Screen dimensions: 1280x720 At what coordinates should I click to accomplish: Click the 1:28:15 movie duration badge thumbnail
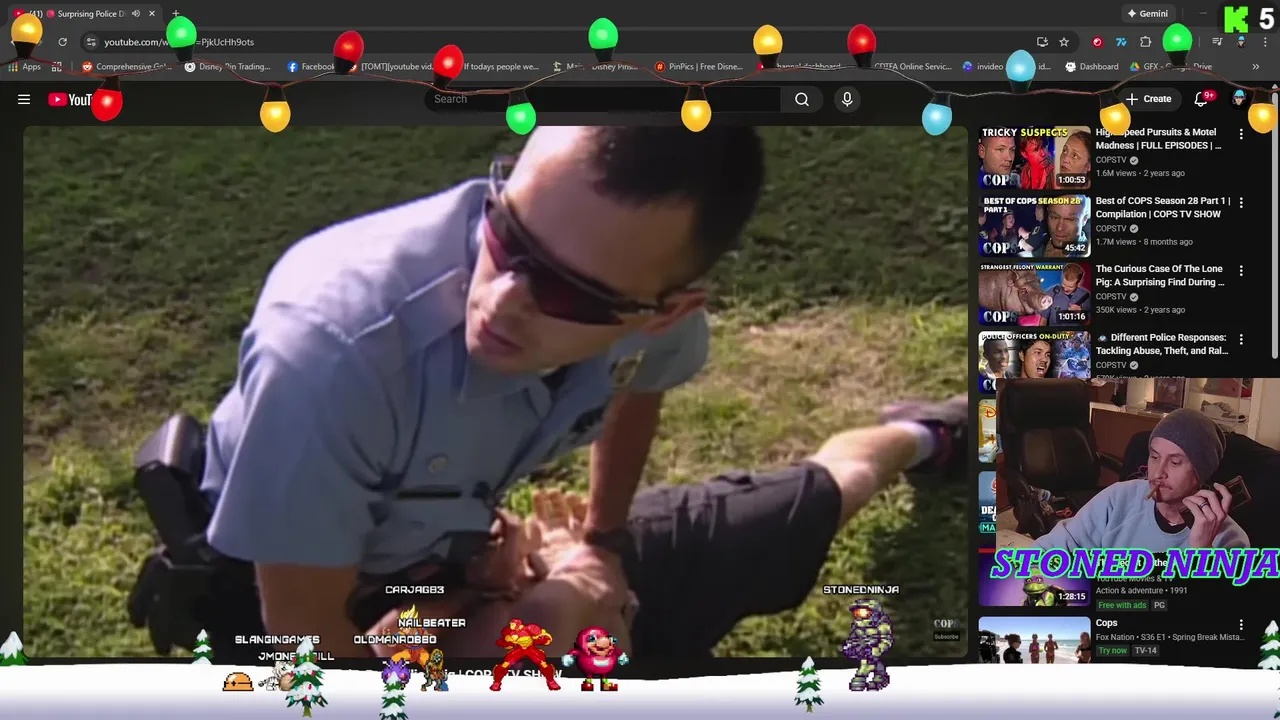click(x=1072, y=596)
